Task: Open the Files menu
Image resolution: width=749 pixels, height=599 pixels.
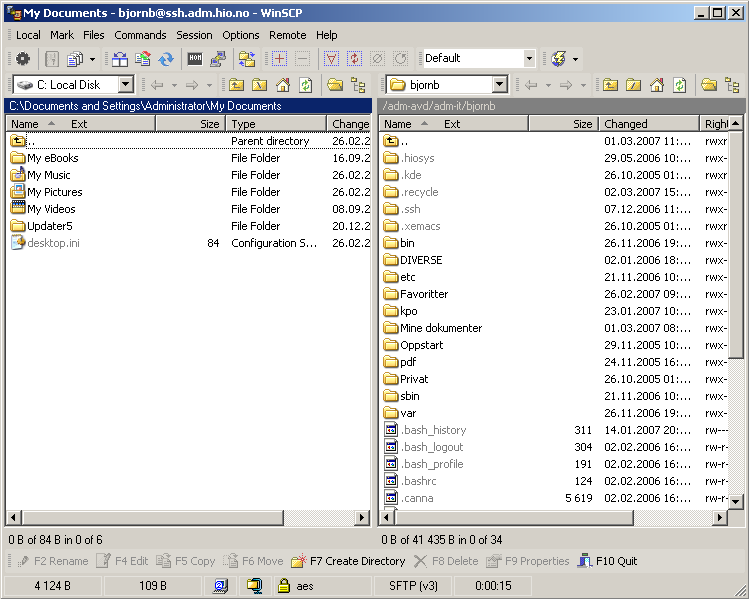Action: tap(94, 35)
